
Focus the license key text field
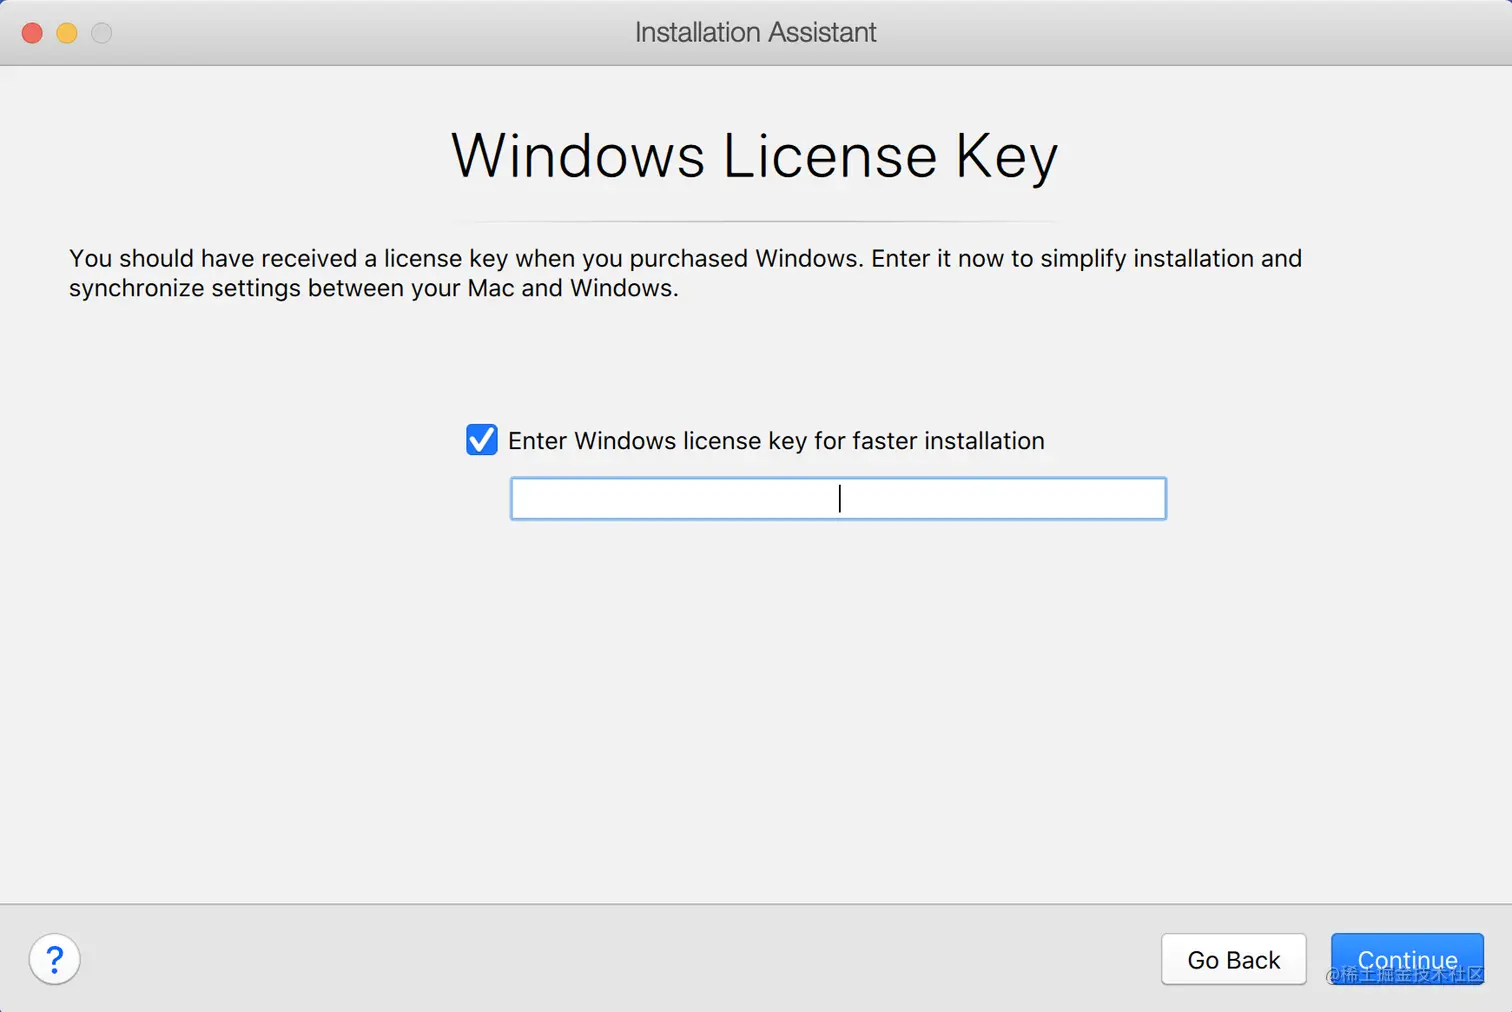point(838,499)
